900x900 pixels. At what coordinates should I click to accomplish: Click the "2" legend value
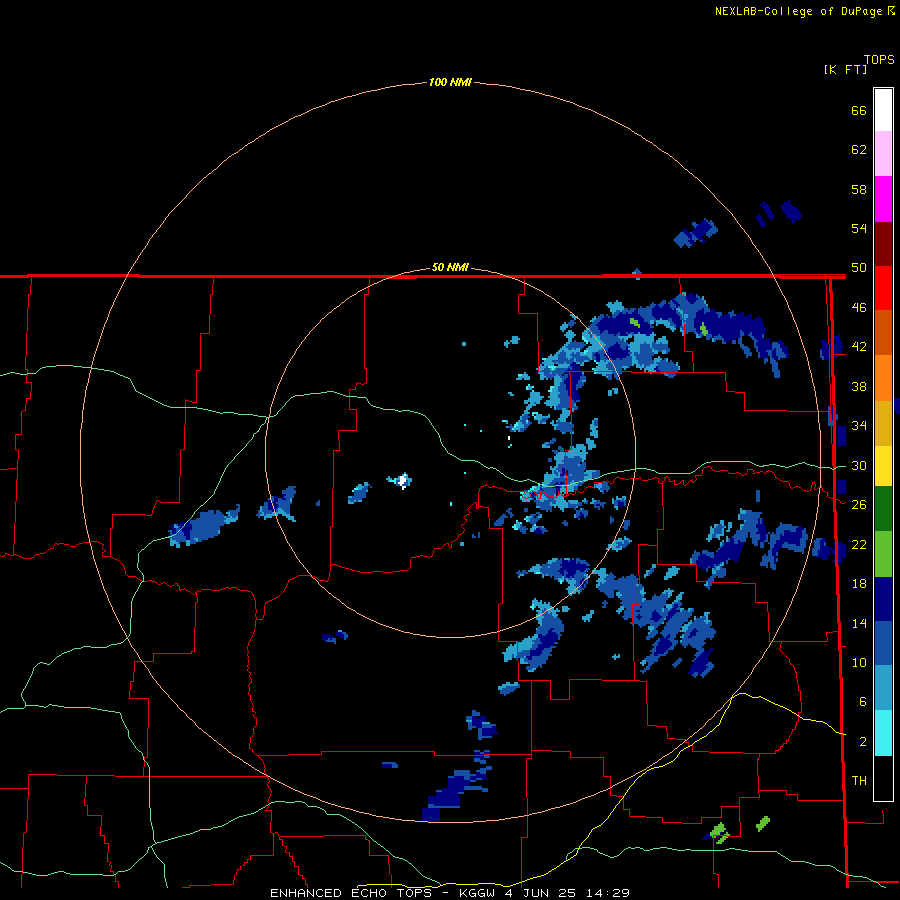pos(862,742)
